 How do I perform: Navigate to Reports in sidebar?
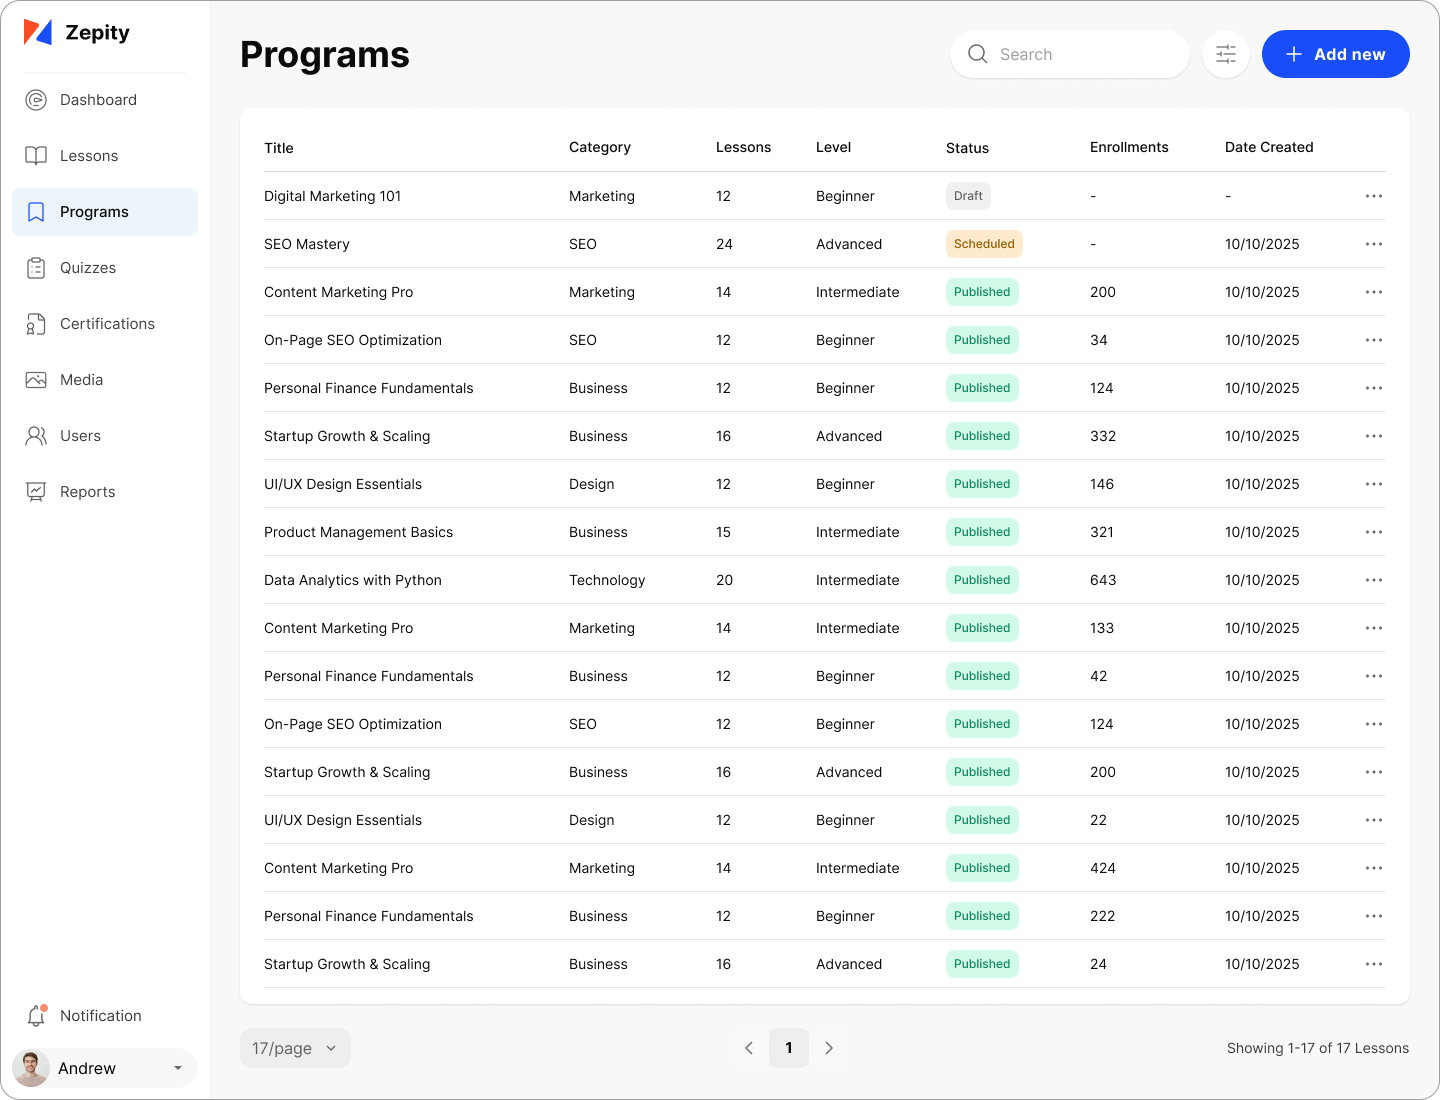(x=87, y=492)
